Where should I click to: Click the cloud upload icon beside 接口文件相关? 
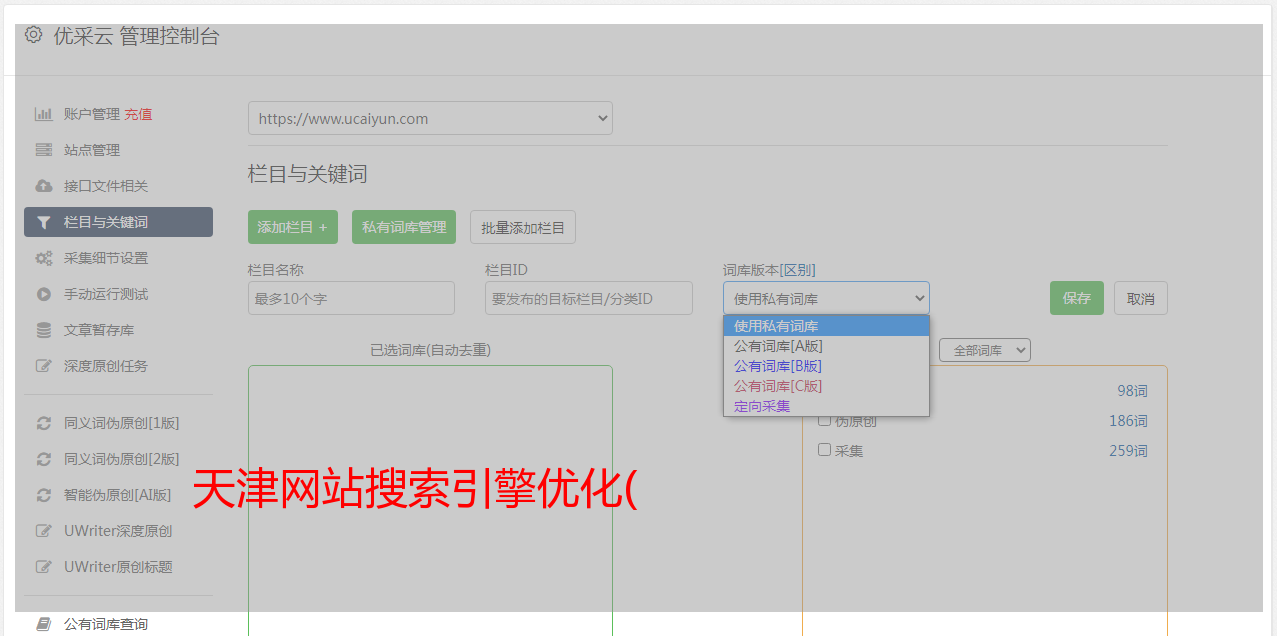pyautogui.click(x=44, y=186)
